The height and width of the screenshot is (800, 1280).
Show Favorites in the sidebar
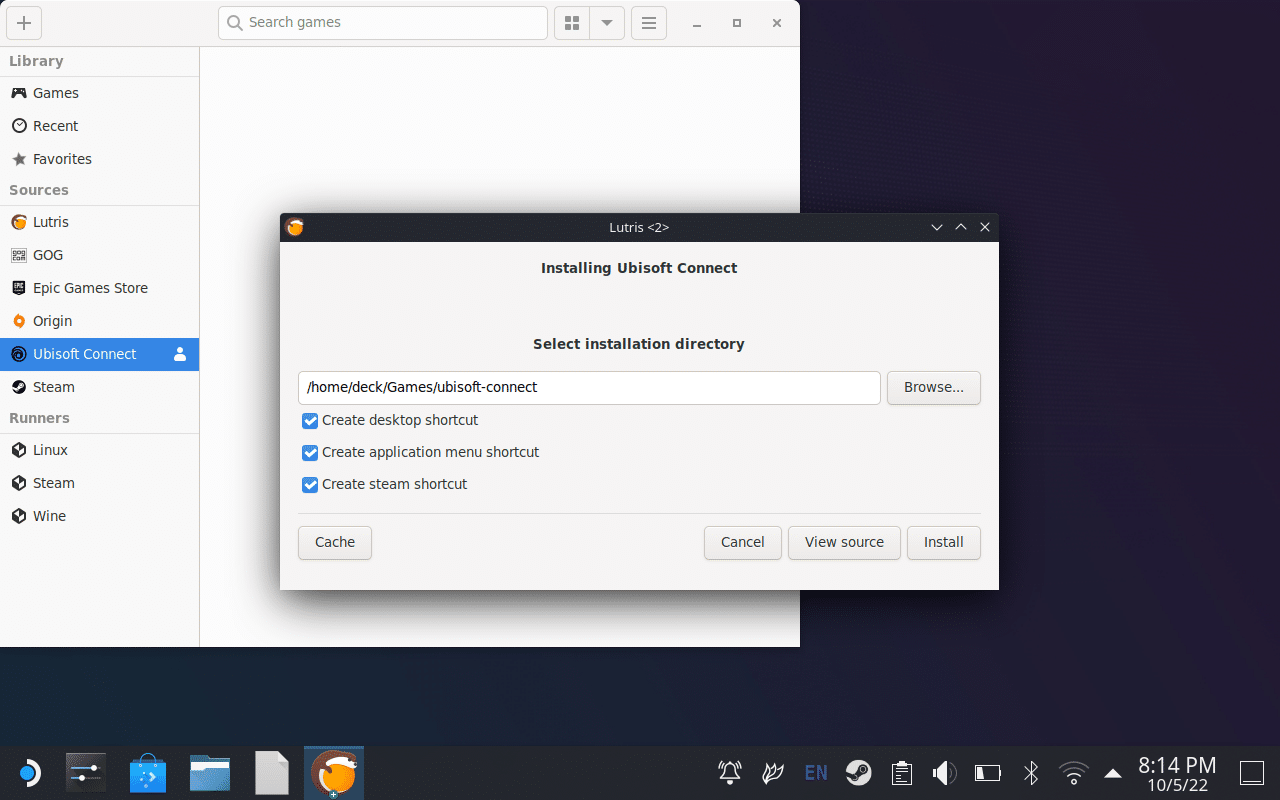[x=99, y=159]
